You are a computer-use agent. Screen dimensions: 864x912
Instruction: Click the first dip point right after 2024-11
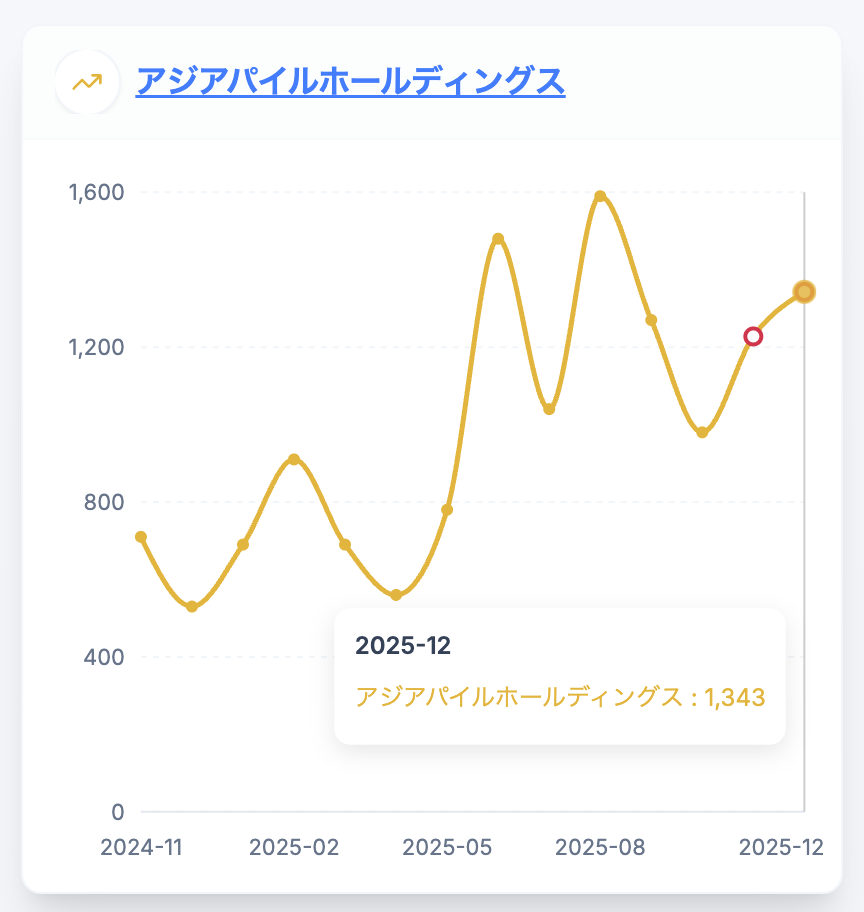click(x=192, y=607)
